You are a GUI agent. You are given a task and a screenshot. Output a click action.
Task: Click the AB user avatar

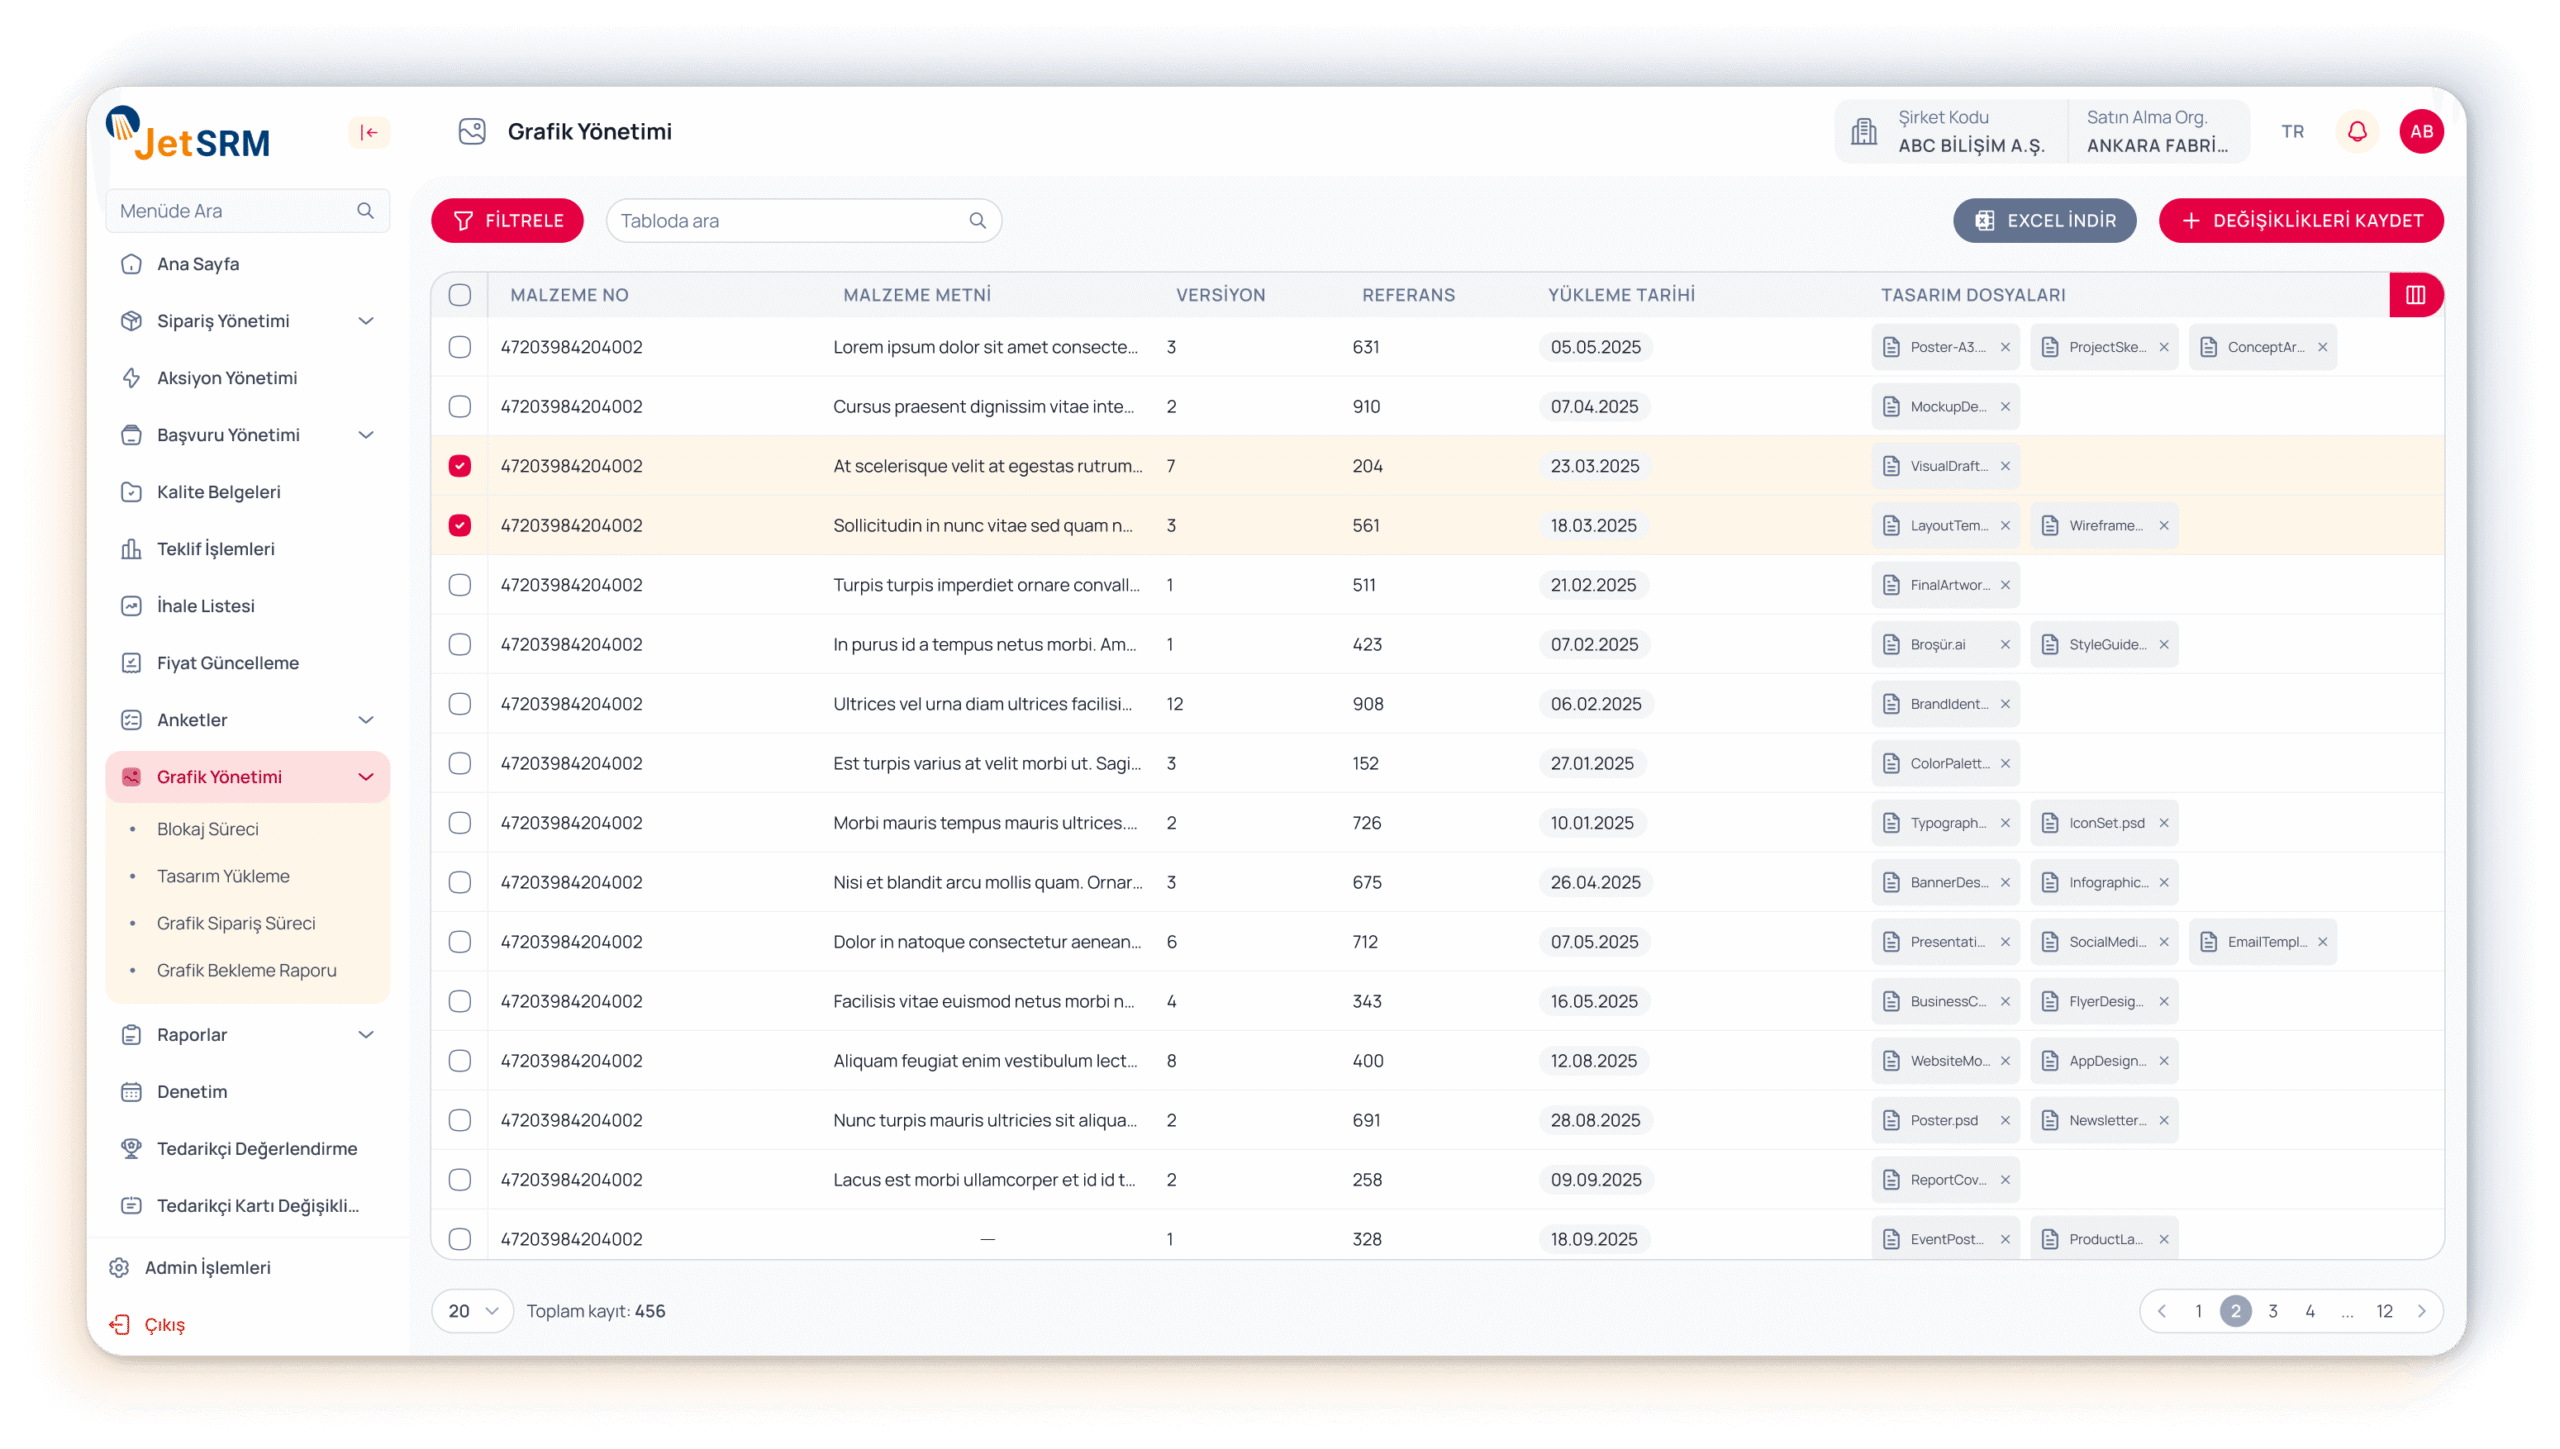click(x=2421, y=132)
